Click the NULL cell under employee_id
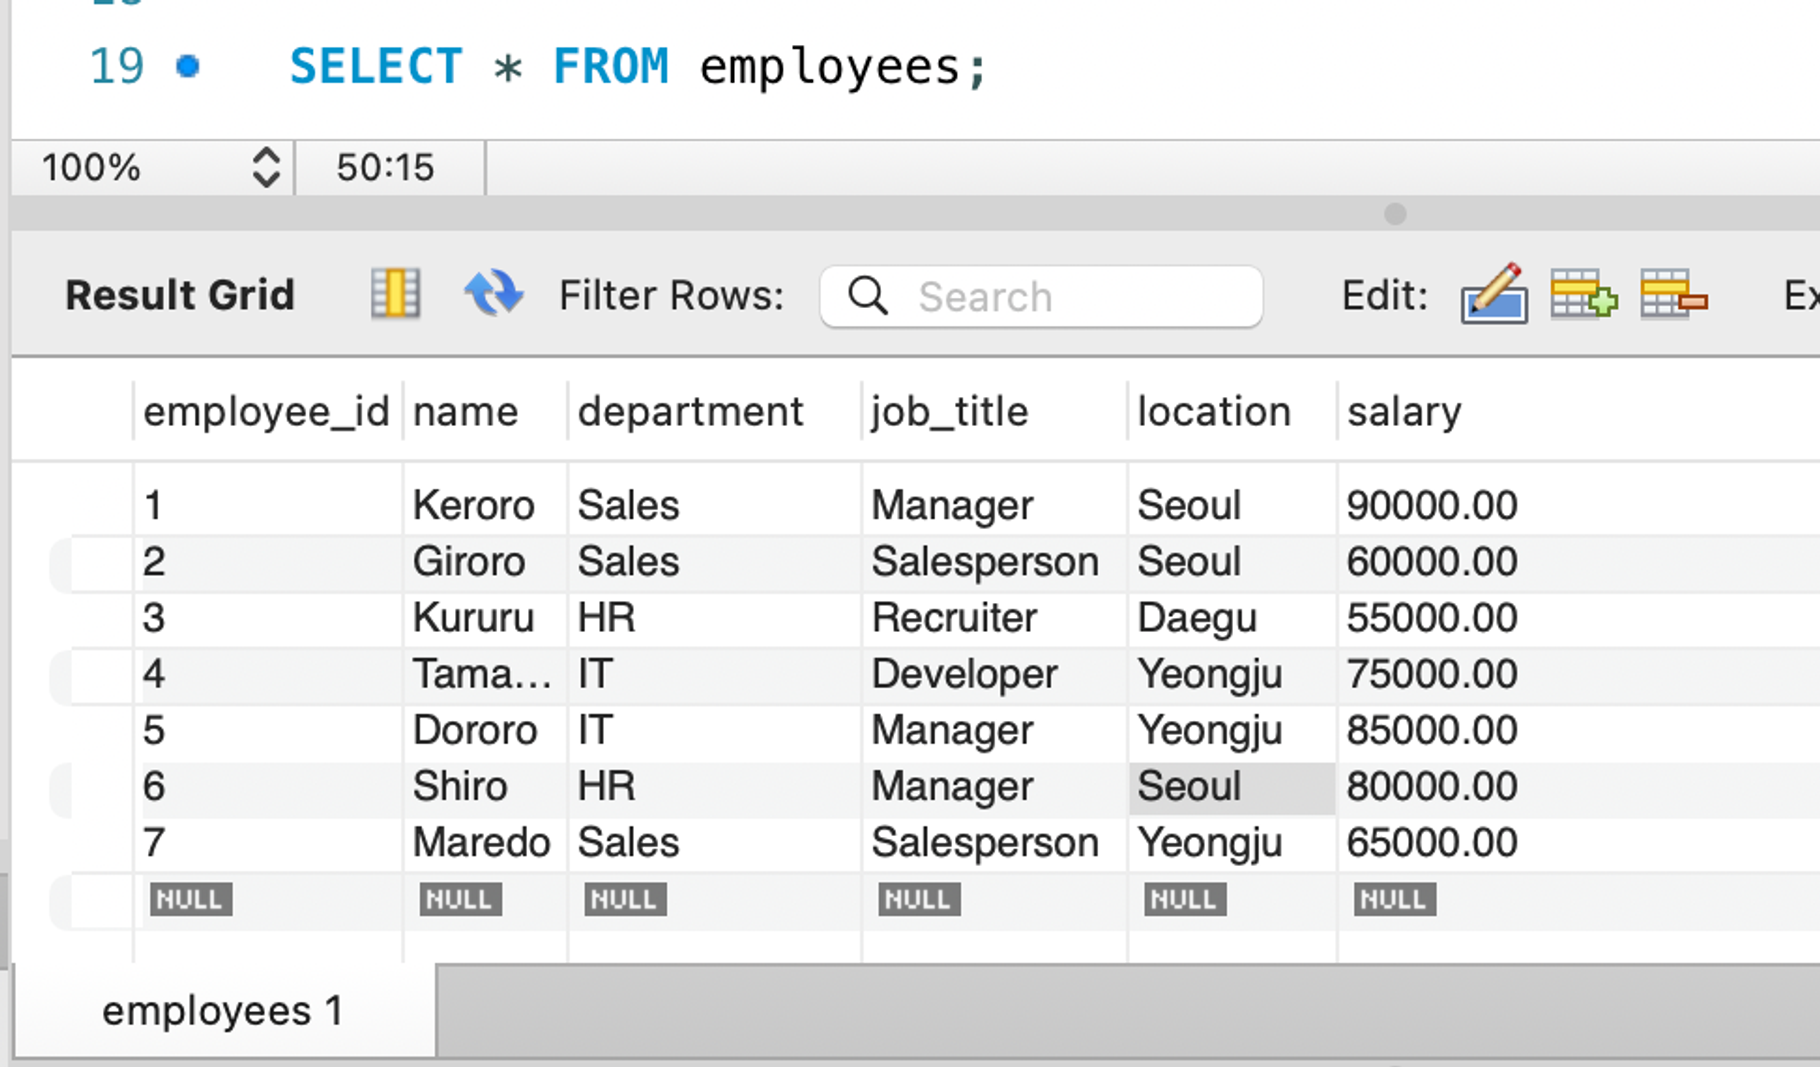Viewport: 1820px width, 1067px height. coord(190,899)
